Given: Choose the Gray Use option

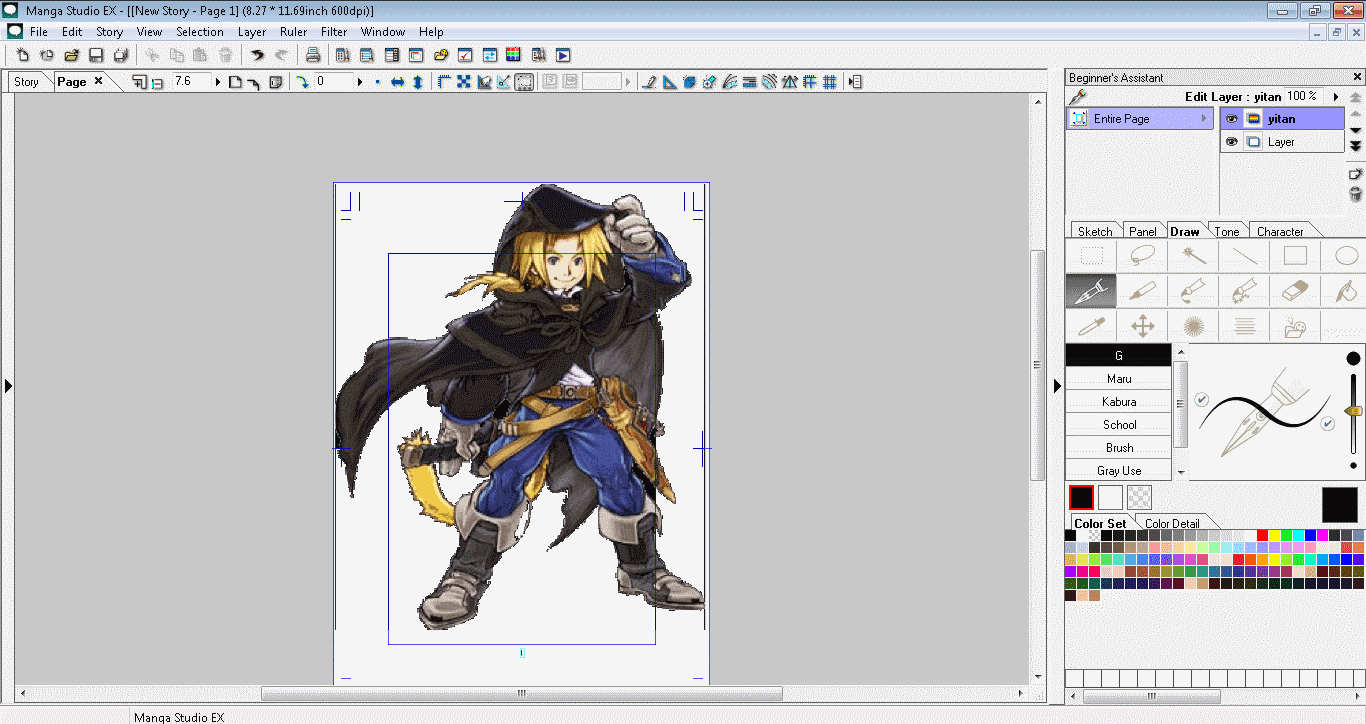Looking at the screenshot, I should click(1118, 470).
